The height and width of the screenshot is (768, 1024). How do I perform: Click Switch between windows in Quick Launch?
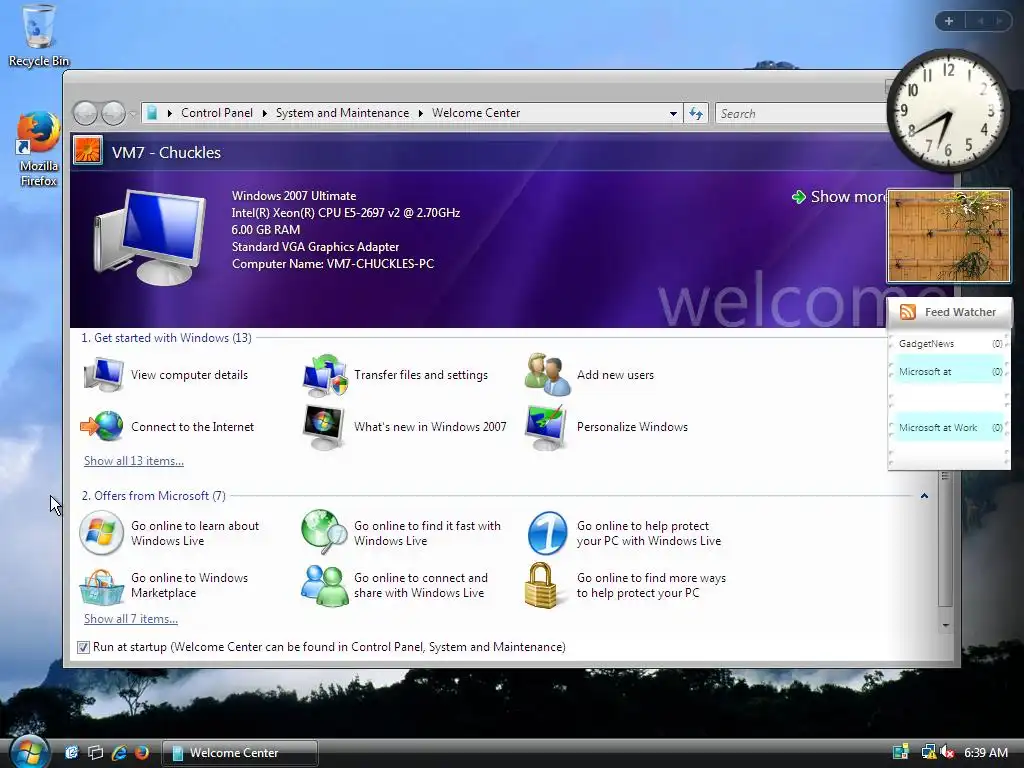(x=95, y=752)
